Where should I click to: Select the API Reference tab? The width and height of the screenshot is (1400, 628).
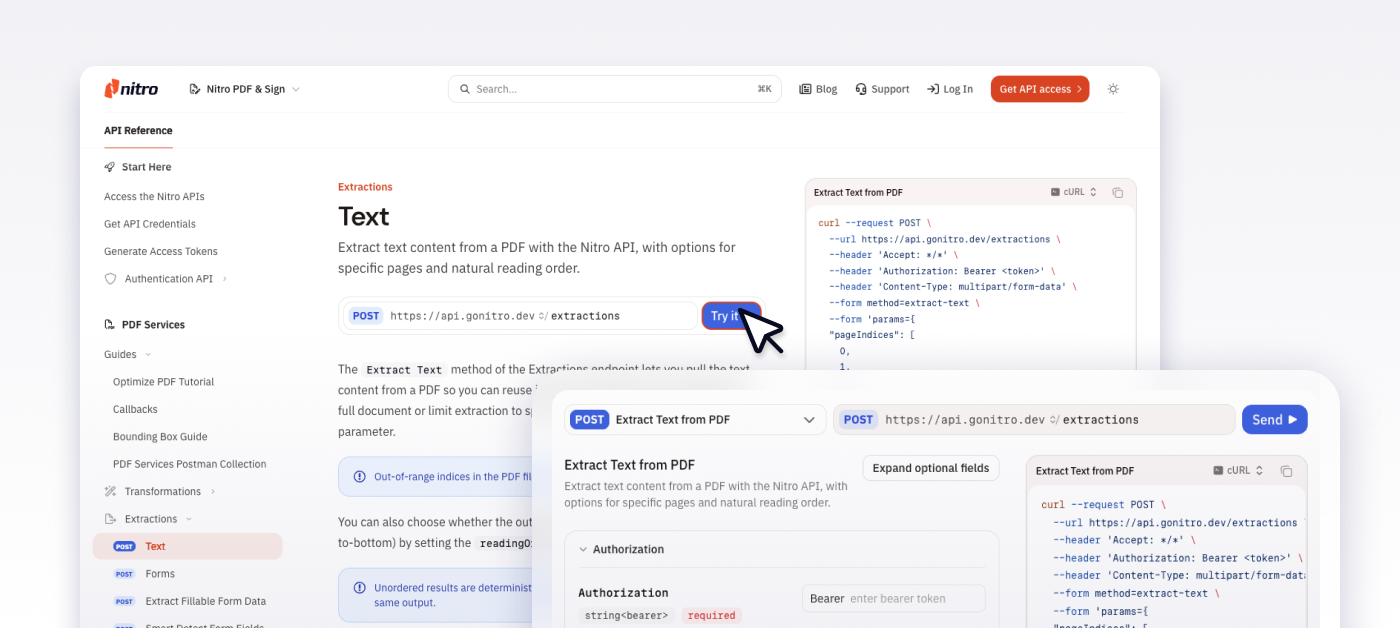[x=138, y=130]
